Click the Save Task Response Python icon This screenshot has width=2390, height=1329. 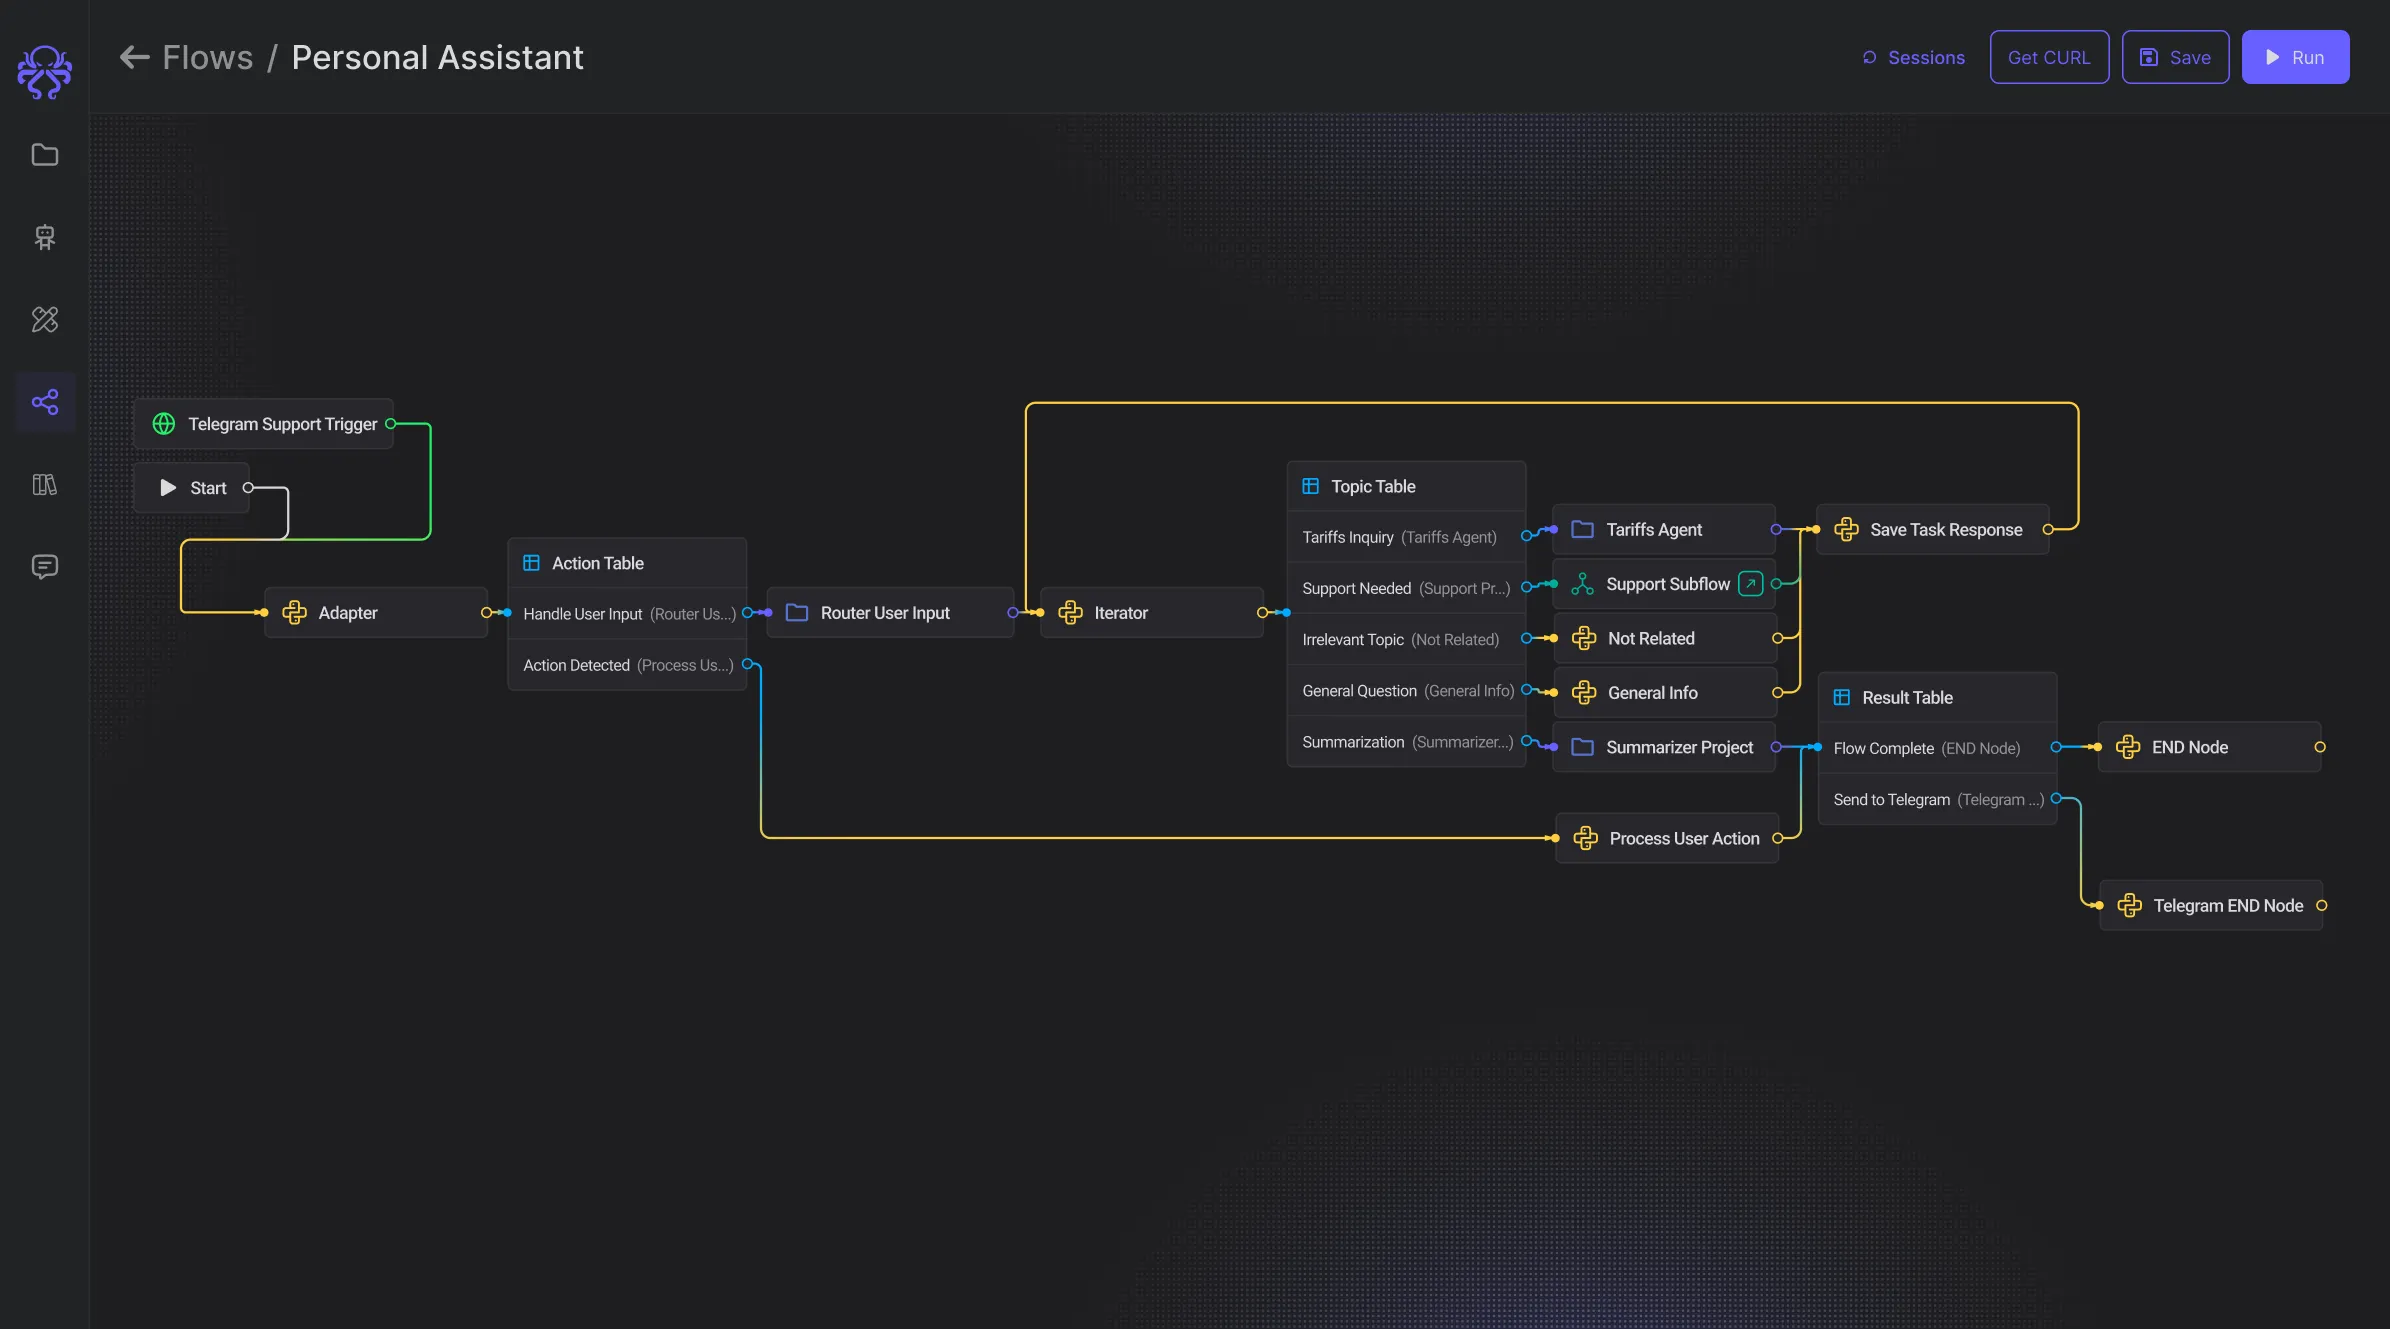click(x=1846, y=530)
